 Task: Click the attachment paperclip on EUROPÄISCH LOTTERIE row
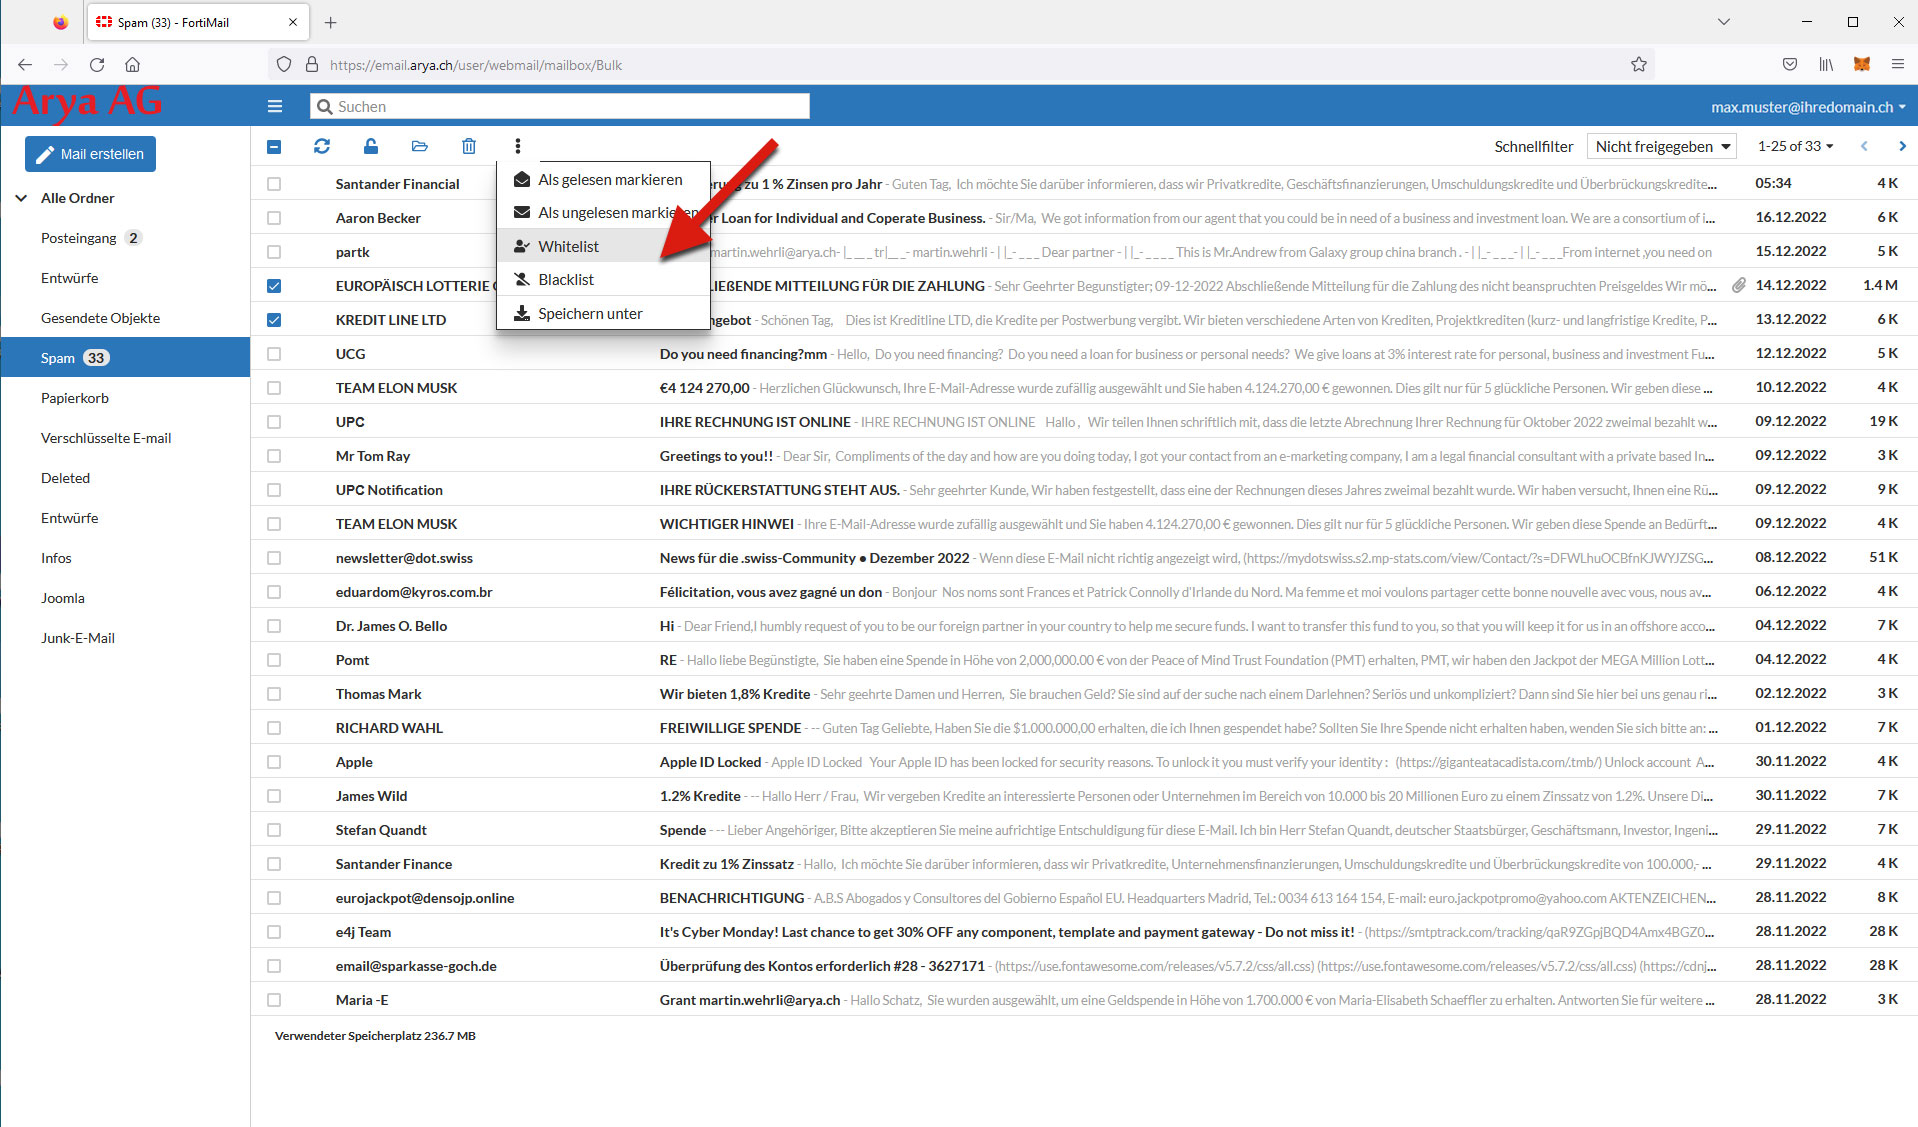coord(1739,285)
